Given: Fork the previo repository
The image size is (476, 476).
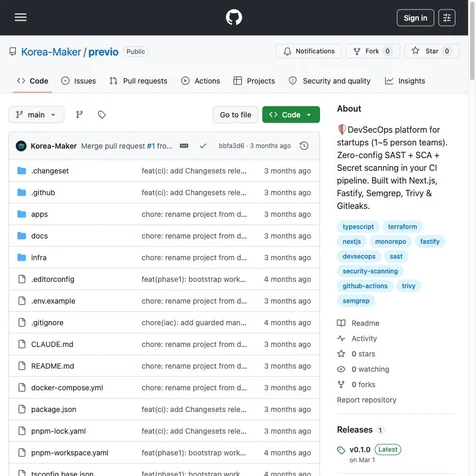Looking at the screenshot, I should point(372,51).
